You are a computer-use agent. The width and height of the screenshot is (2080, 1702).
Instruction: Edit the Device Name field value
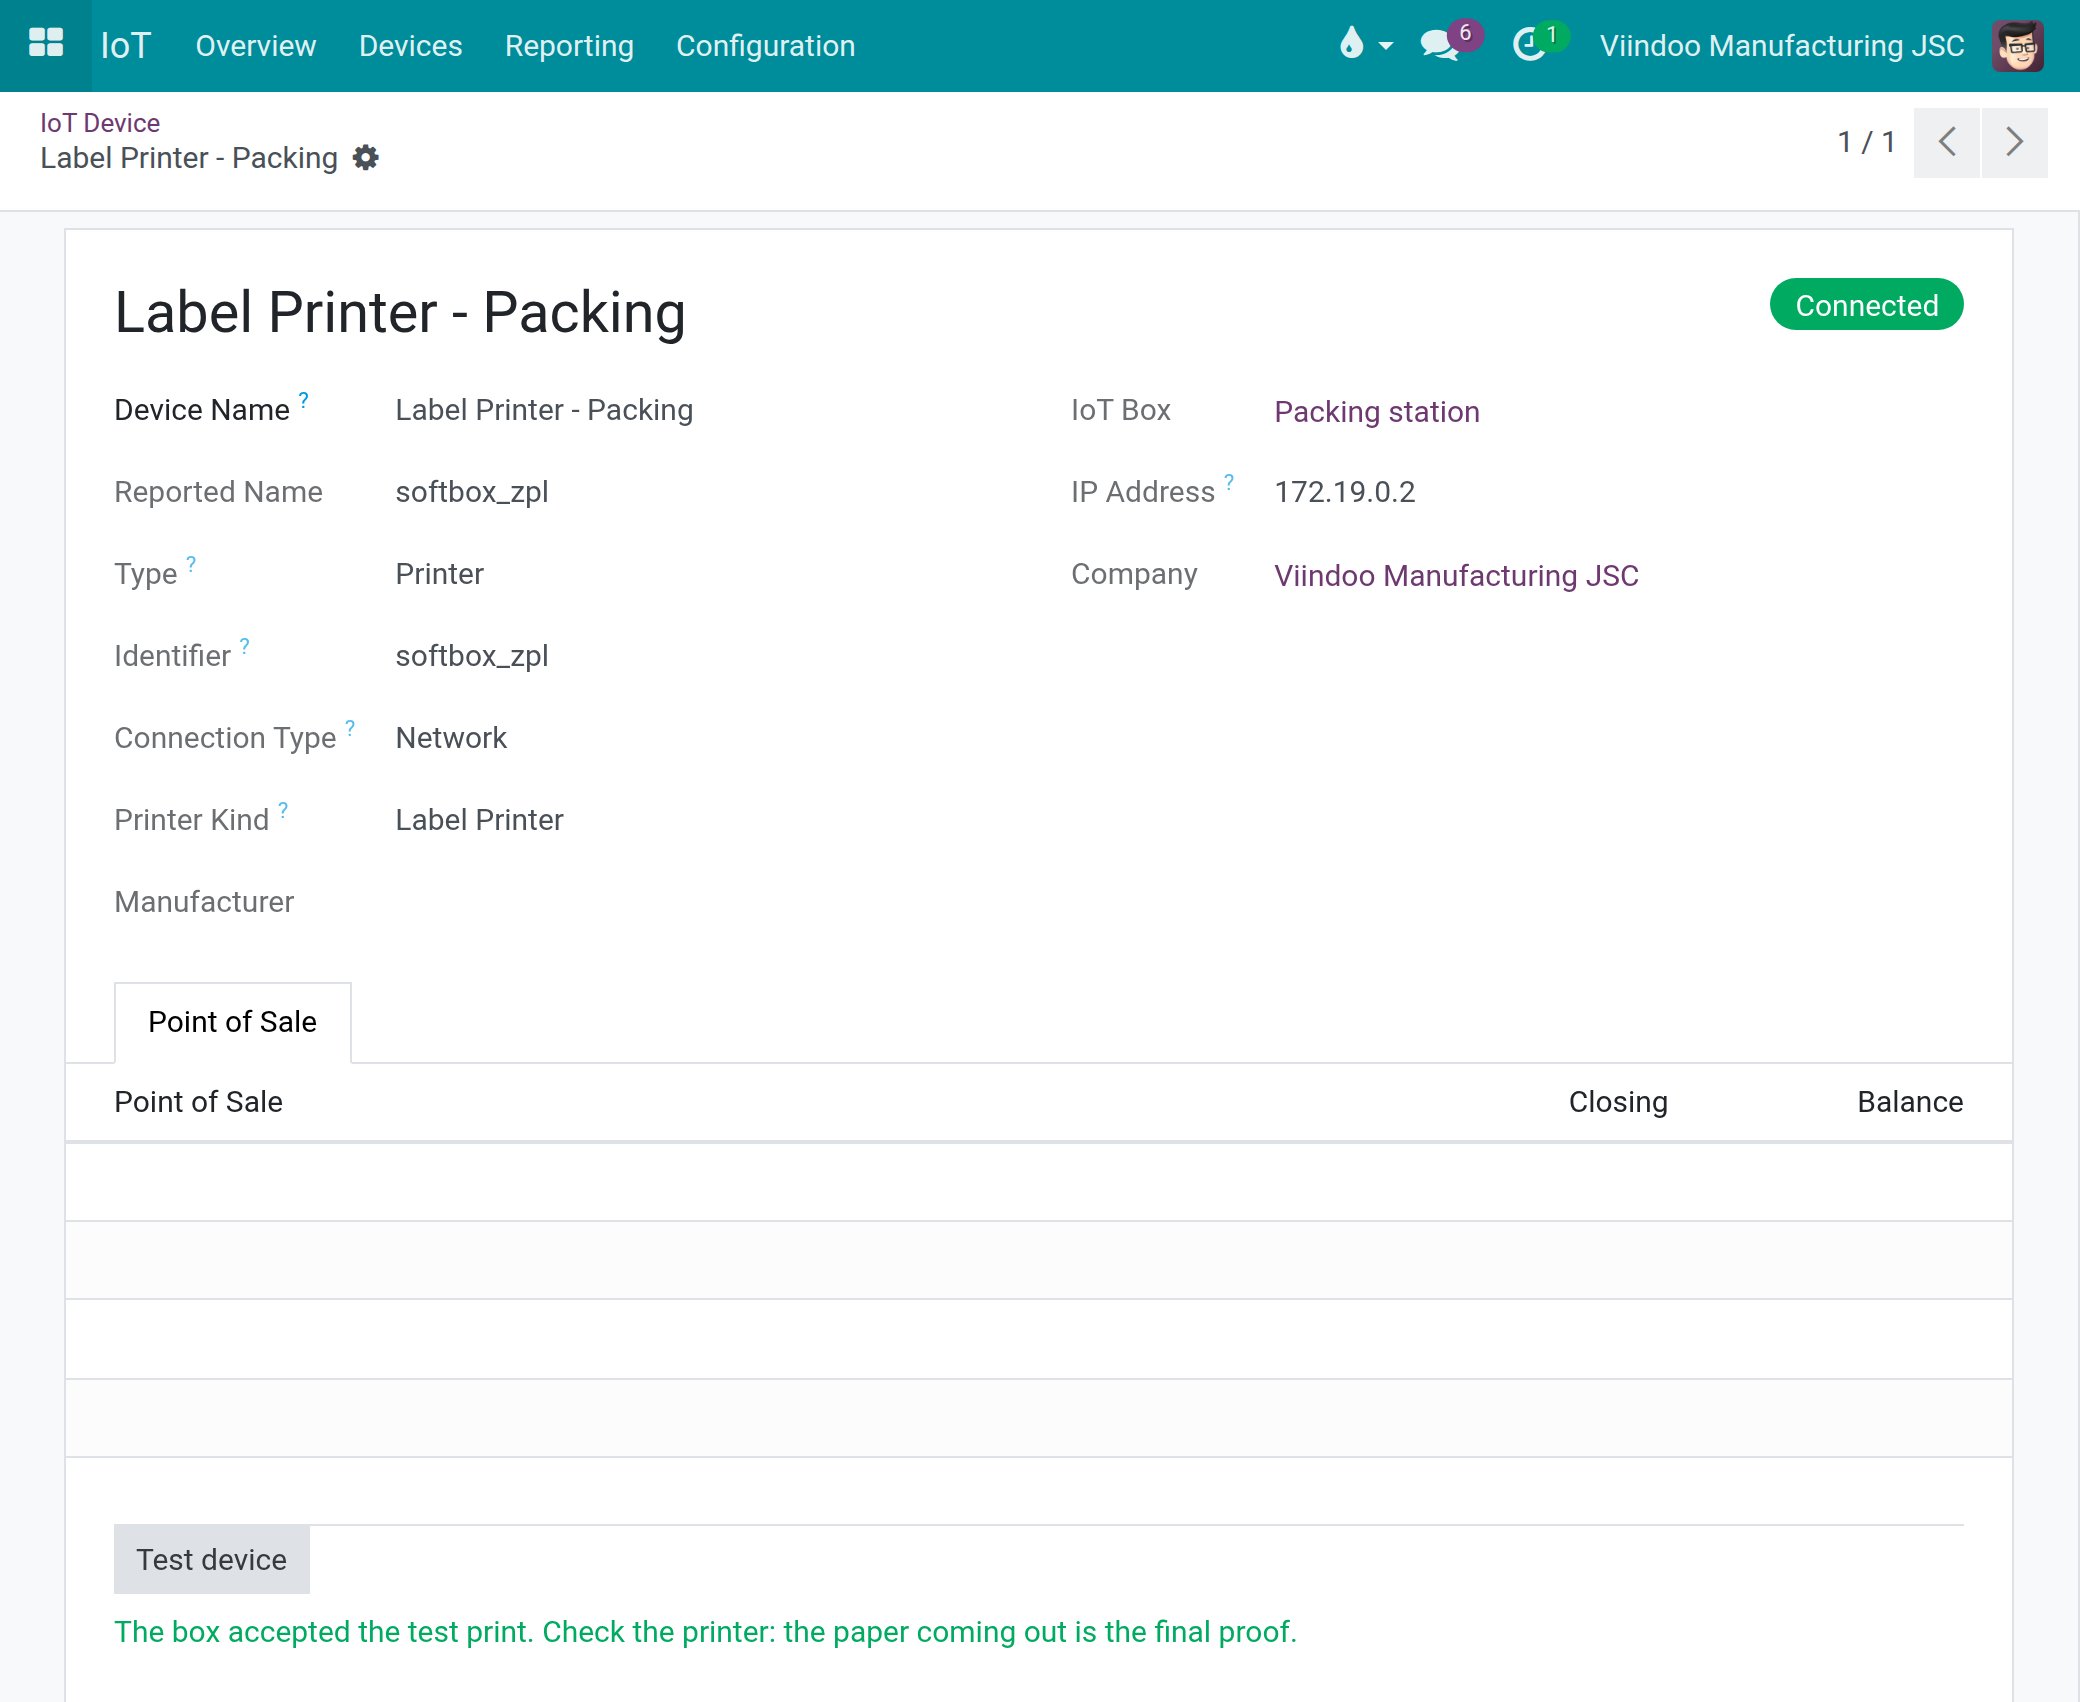click(x=544, y=410)
